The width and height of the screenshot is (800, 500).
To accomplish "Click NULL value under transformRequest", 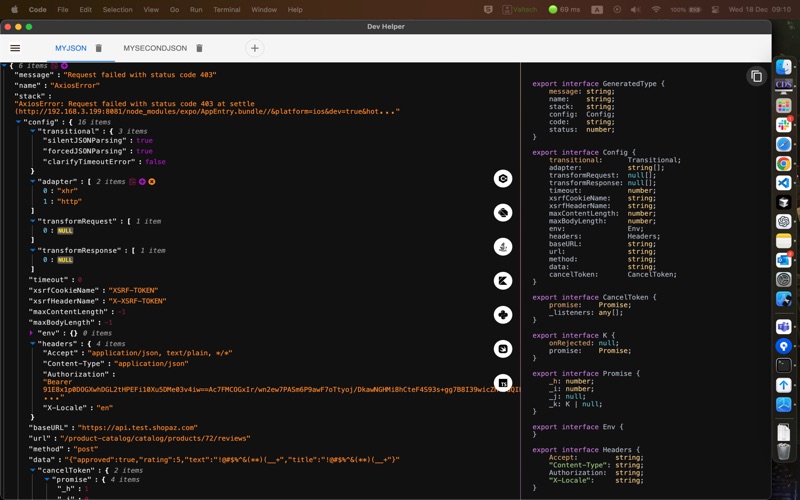I will point(65,231).
